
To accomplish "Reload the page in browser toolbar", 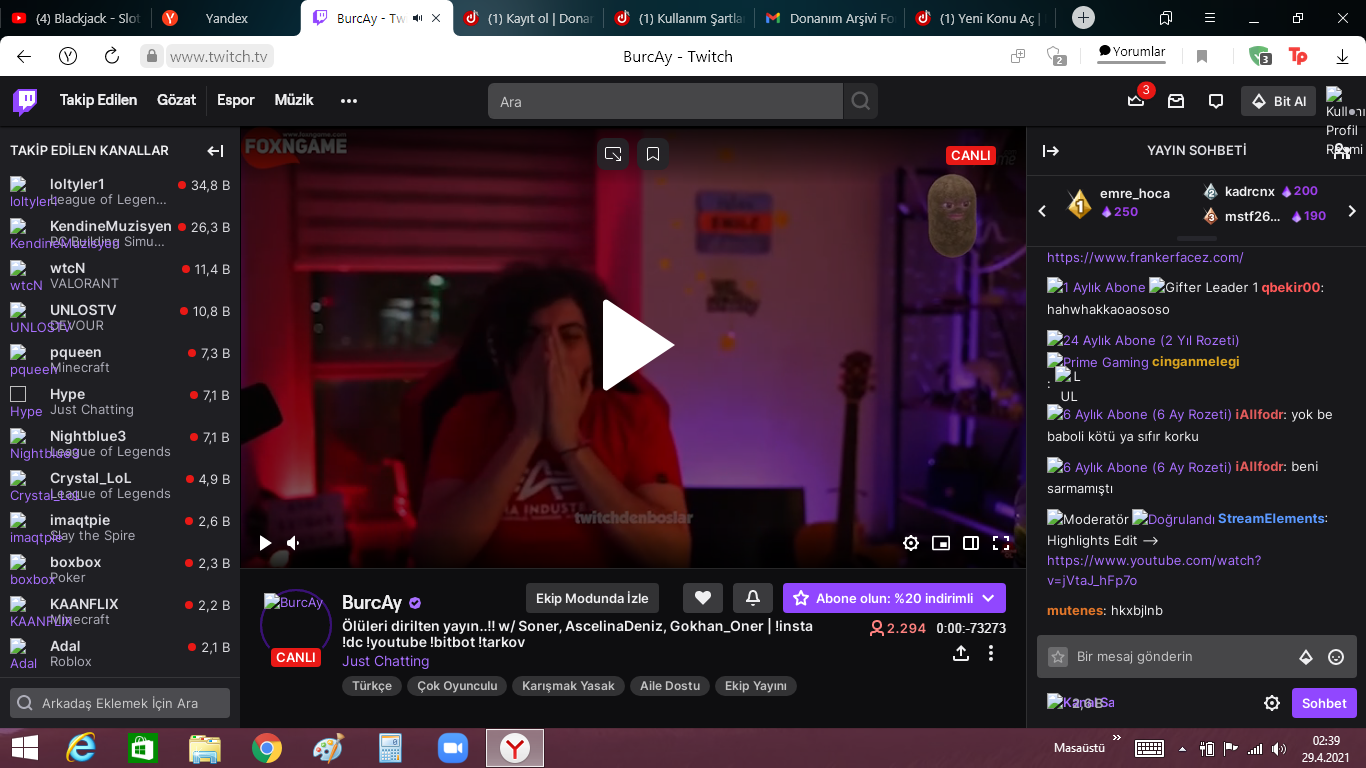I will [x=112, y=56].
